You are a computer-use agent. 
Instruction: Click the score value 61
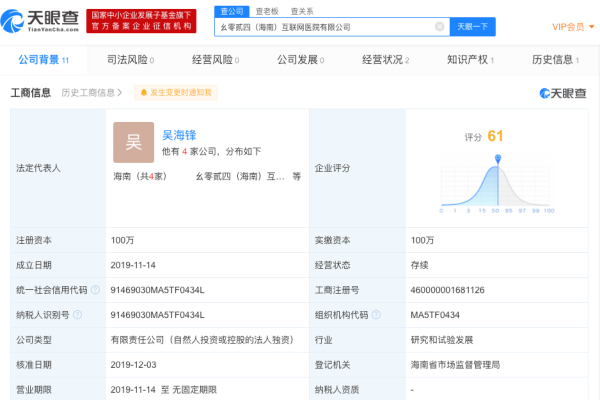coord(495,136)
